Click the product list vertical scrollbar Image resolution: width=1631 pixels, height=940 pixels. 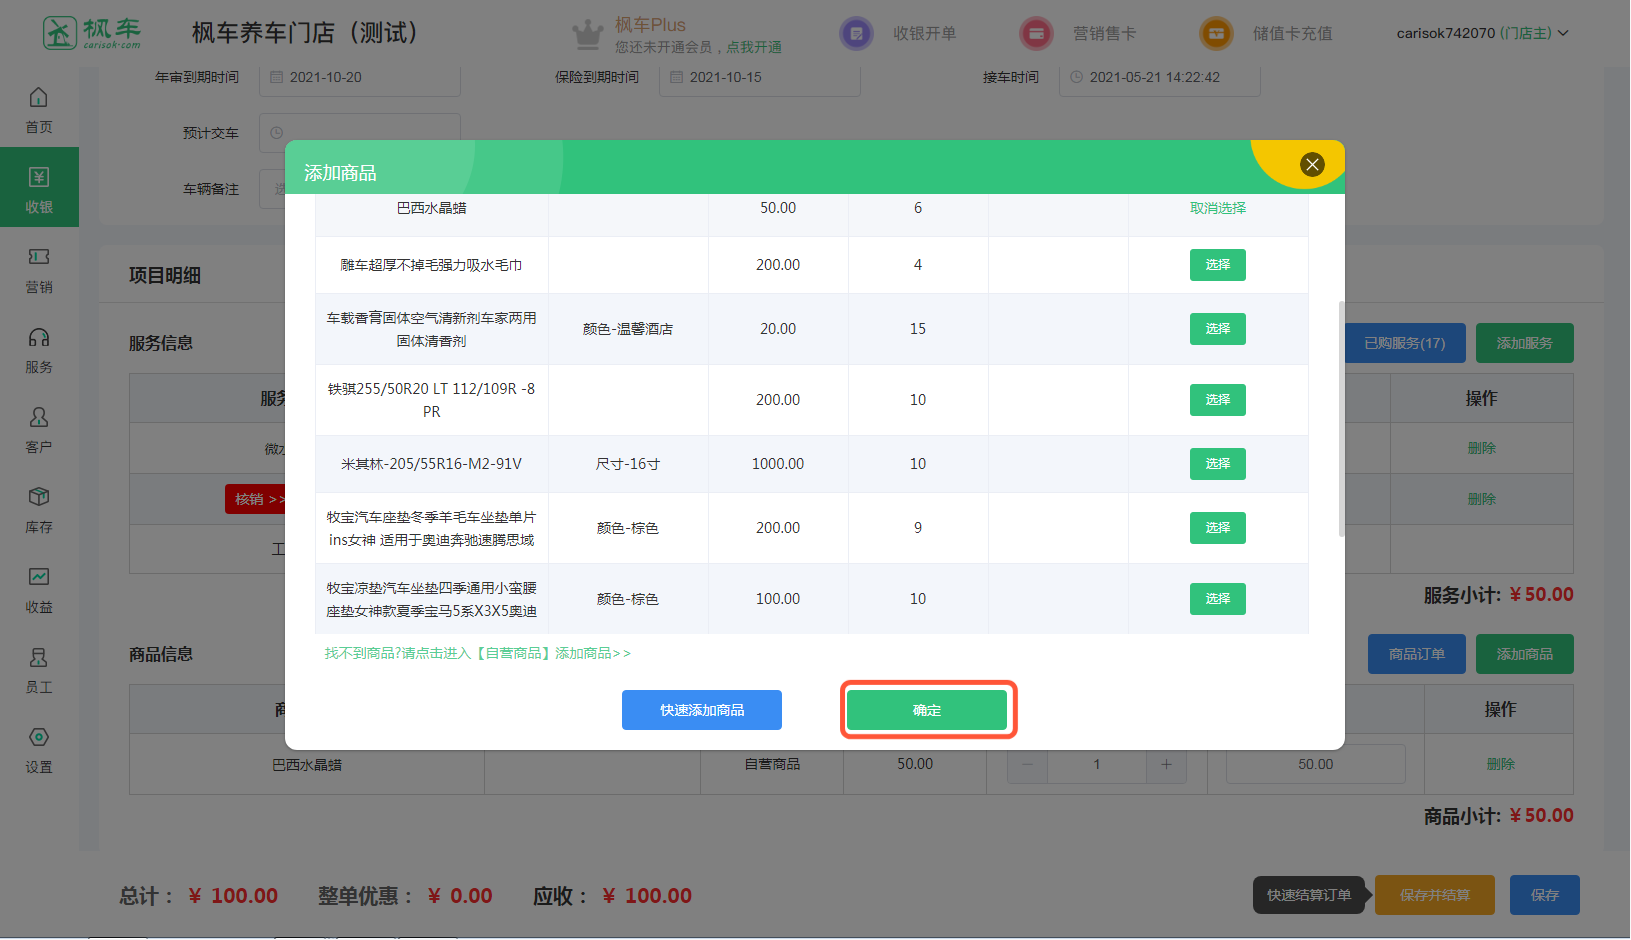[x=1341, y=418]
